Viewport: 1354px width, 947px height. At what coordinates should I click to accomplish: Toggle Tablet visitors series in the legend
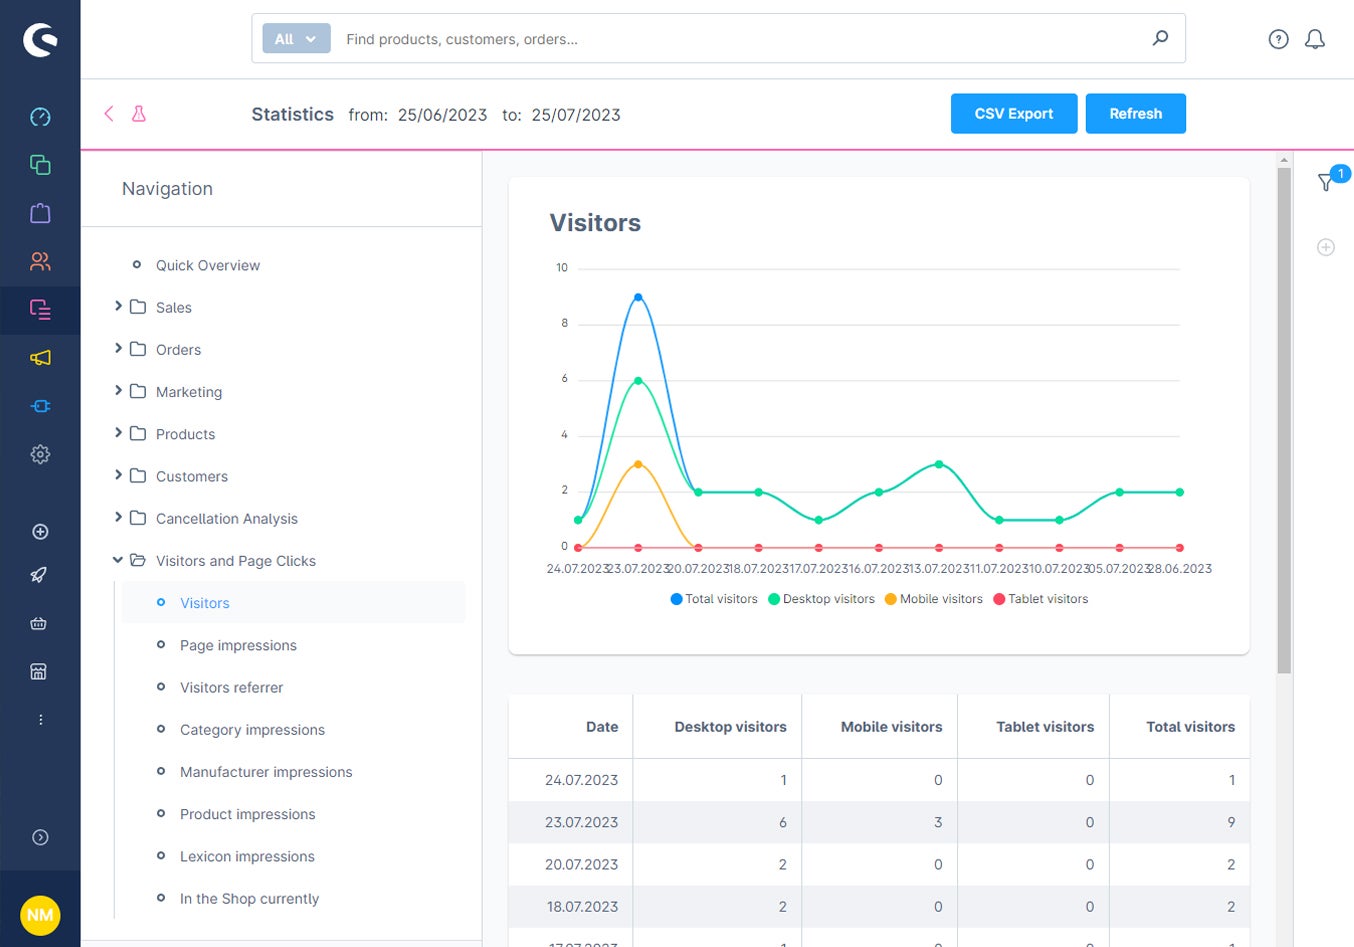(x=1040, y=599)
